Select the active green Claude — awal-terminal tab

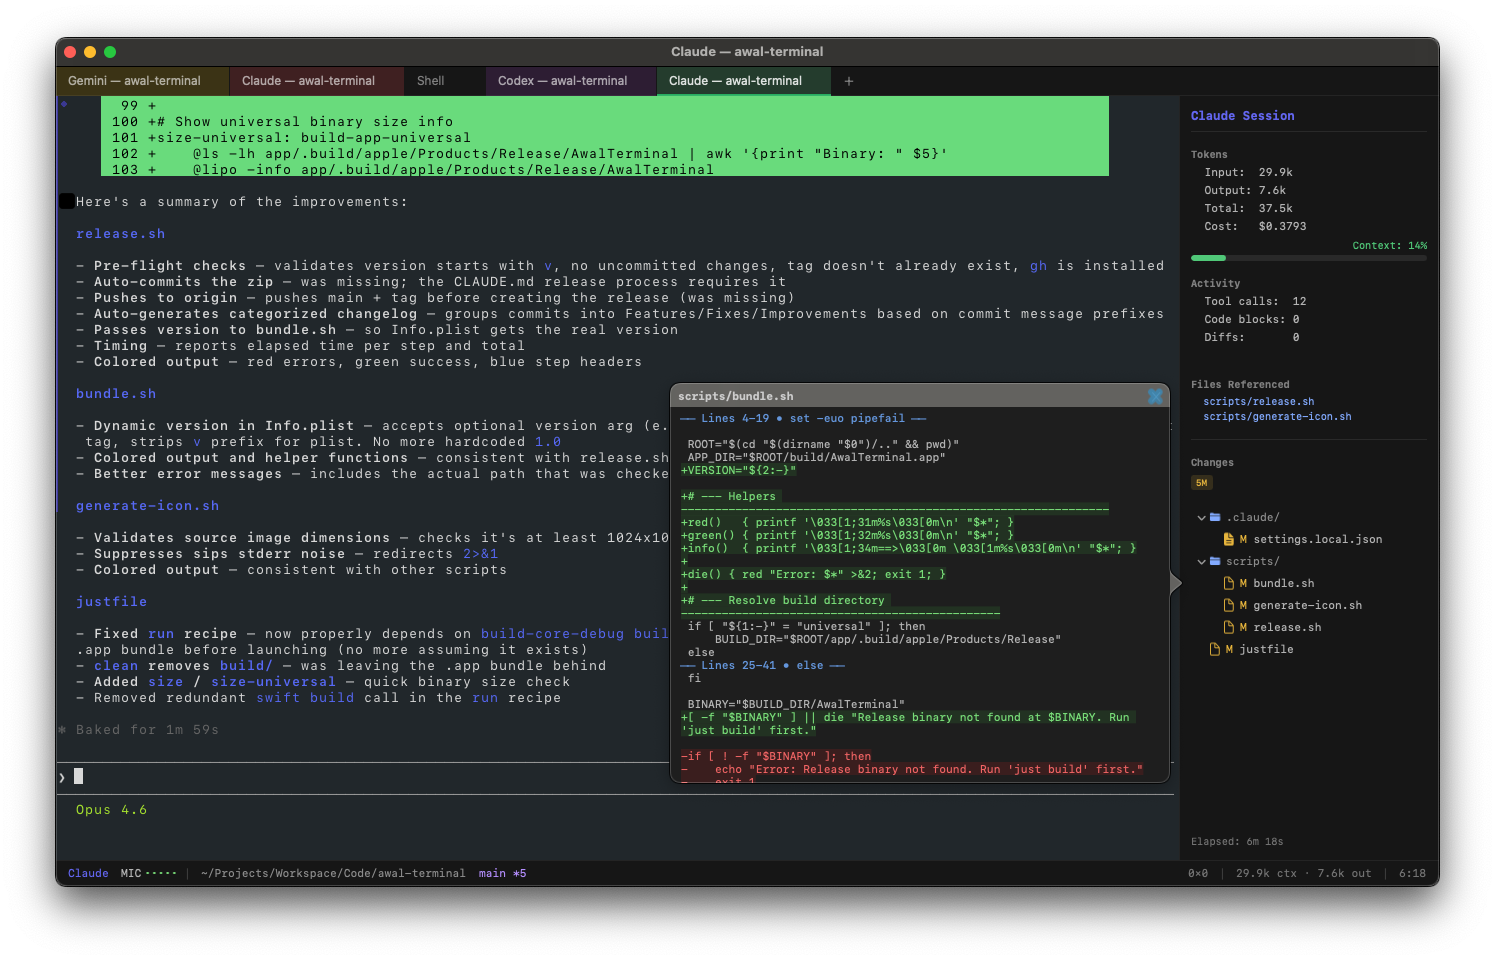(743, 81)
